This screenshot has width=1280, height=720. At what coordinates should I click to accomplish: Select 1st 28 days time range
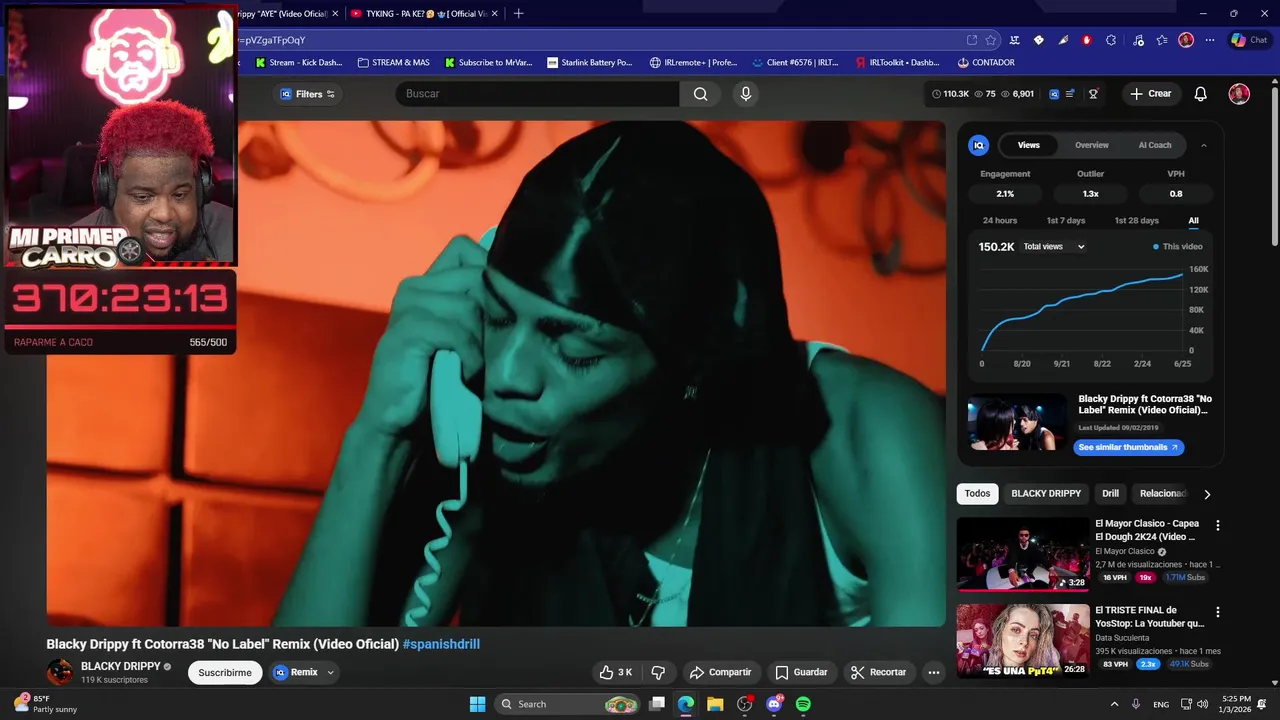tap(1137, 220)
